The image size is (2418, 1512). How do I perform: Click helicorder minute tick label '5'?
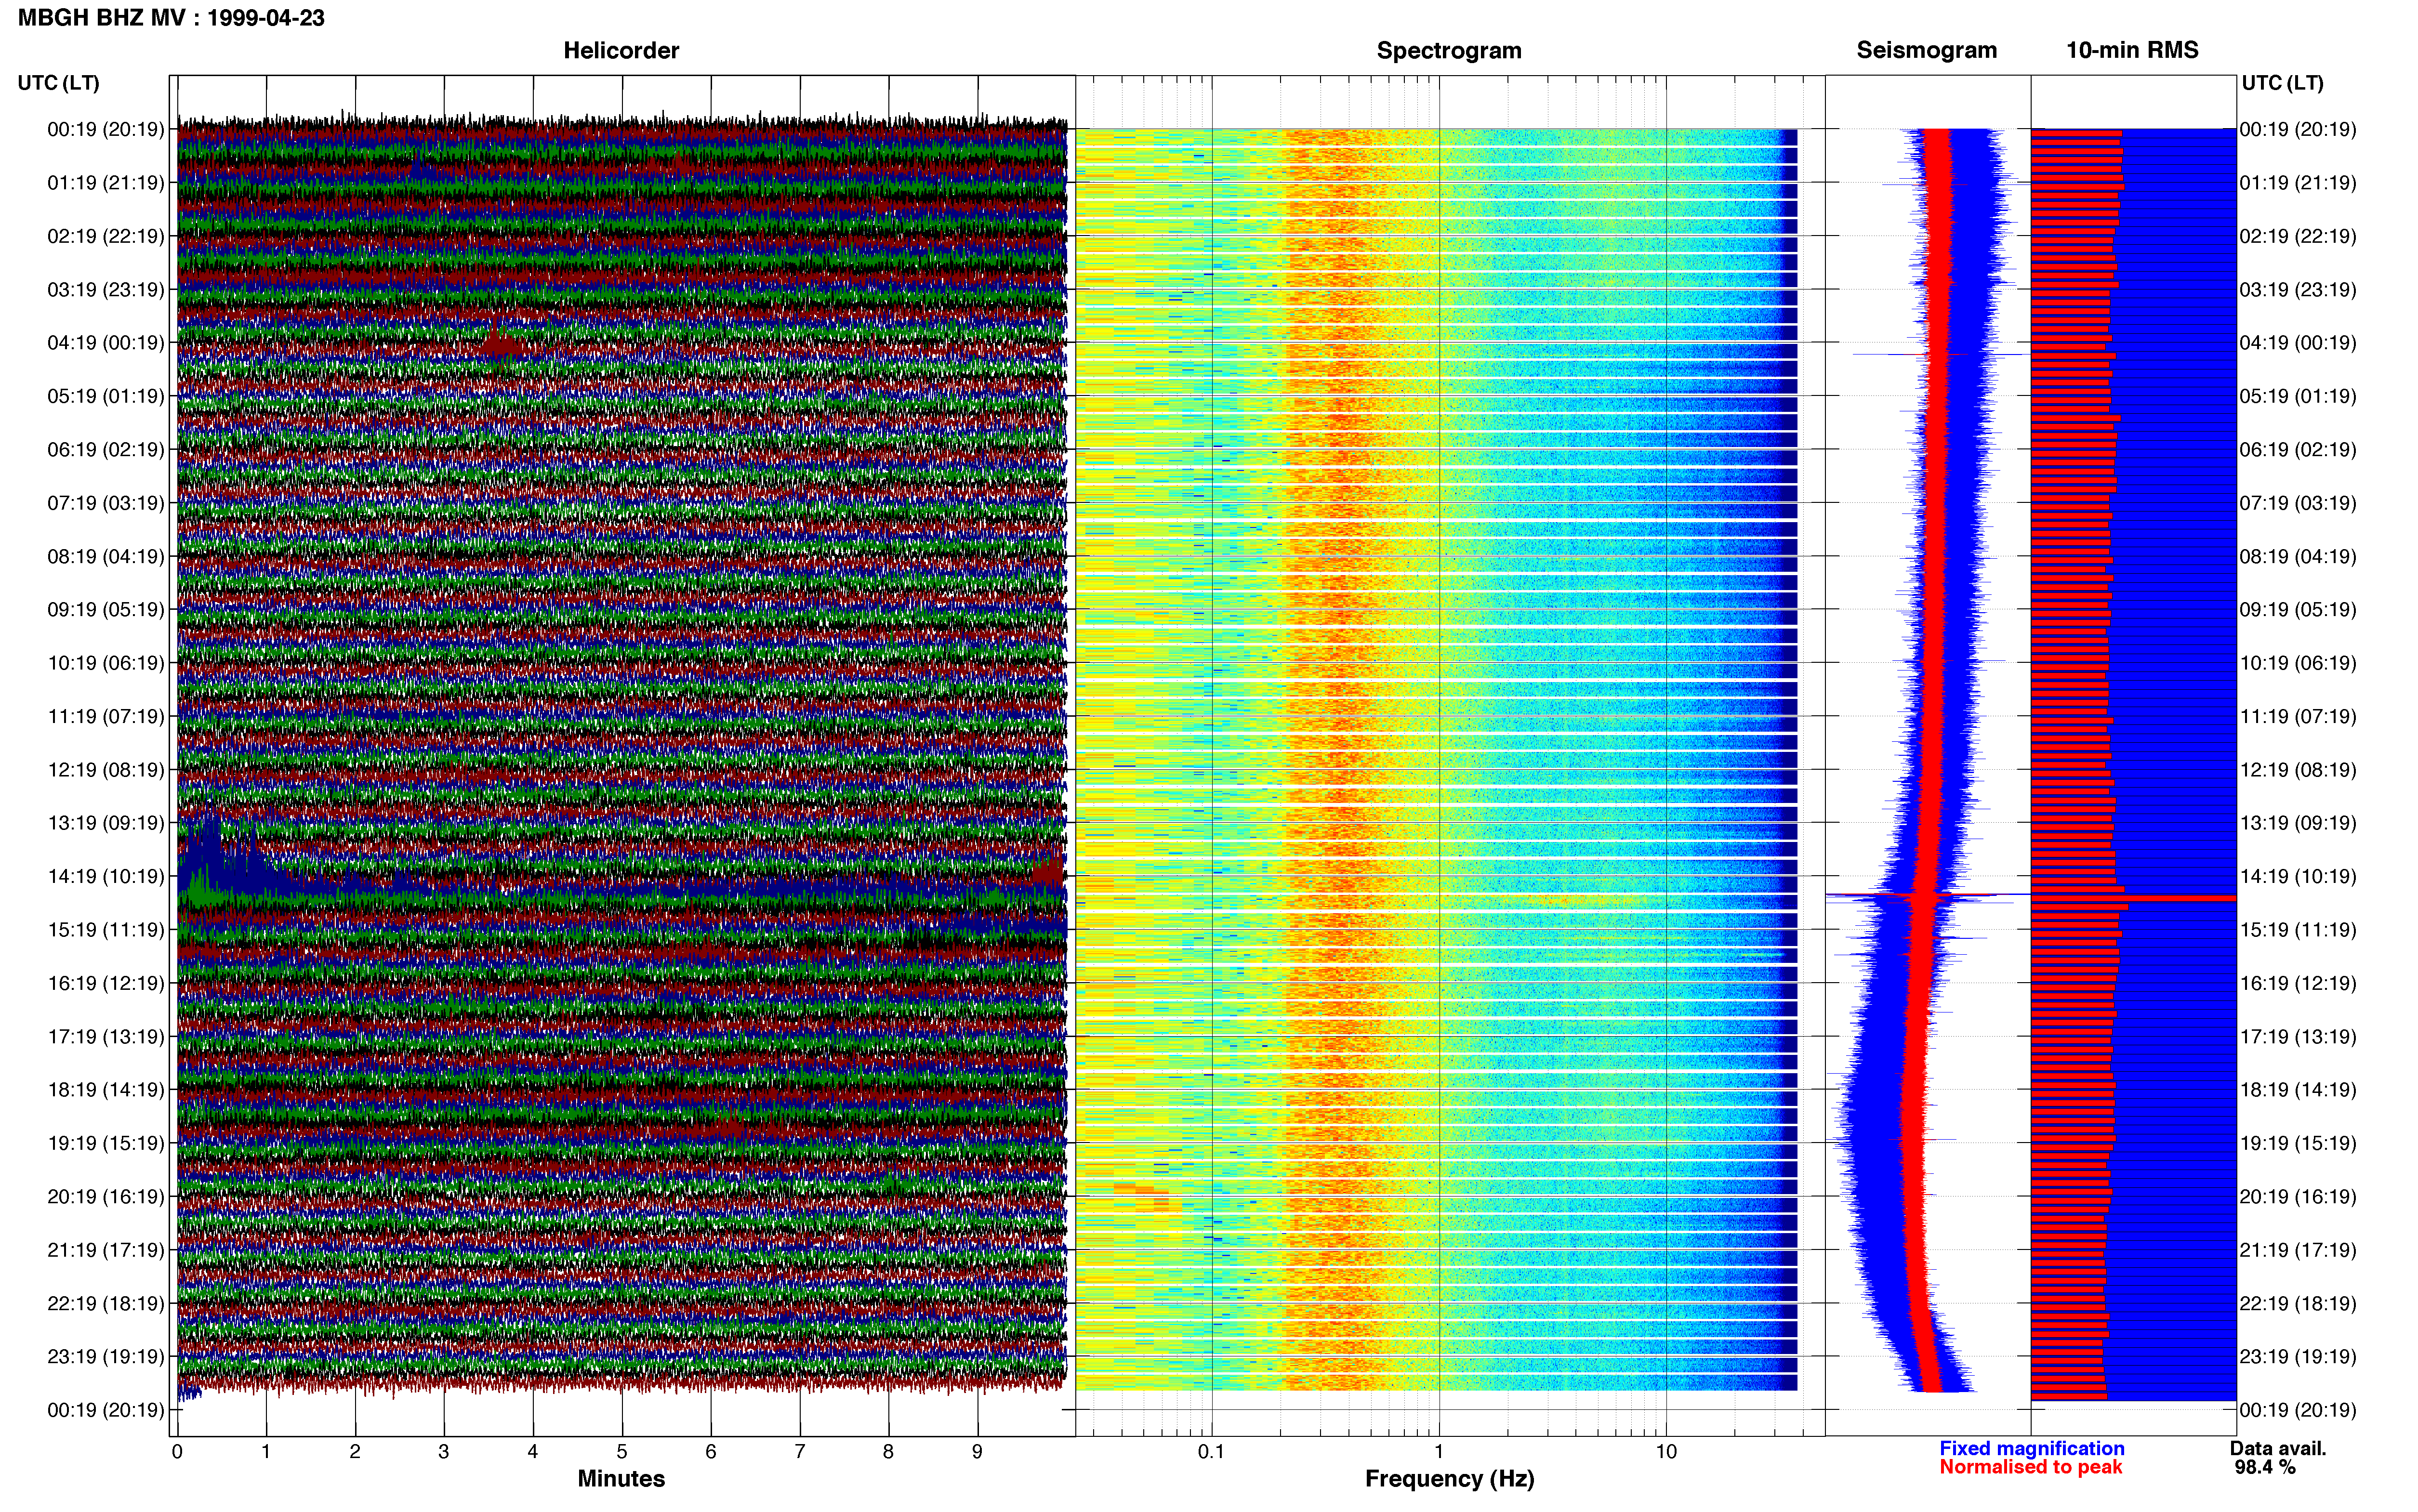(622, 1452)
